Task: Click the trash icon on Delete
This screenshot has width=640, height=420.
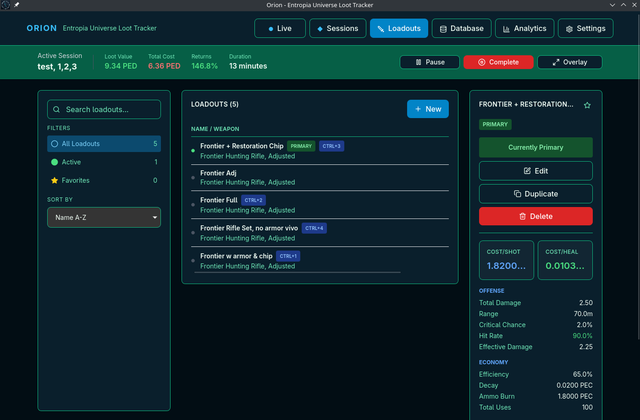Action: pos(522,216)
